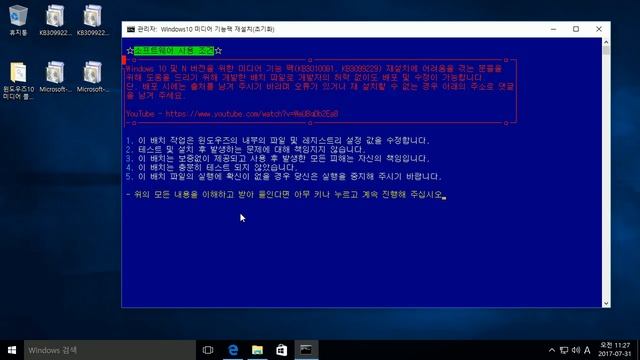Screen dimensions: 640x360
Task: Open File Explorer from taskbar
Action: point(257,350)
